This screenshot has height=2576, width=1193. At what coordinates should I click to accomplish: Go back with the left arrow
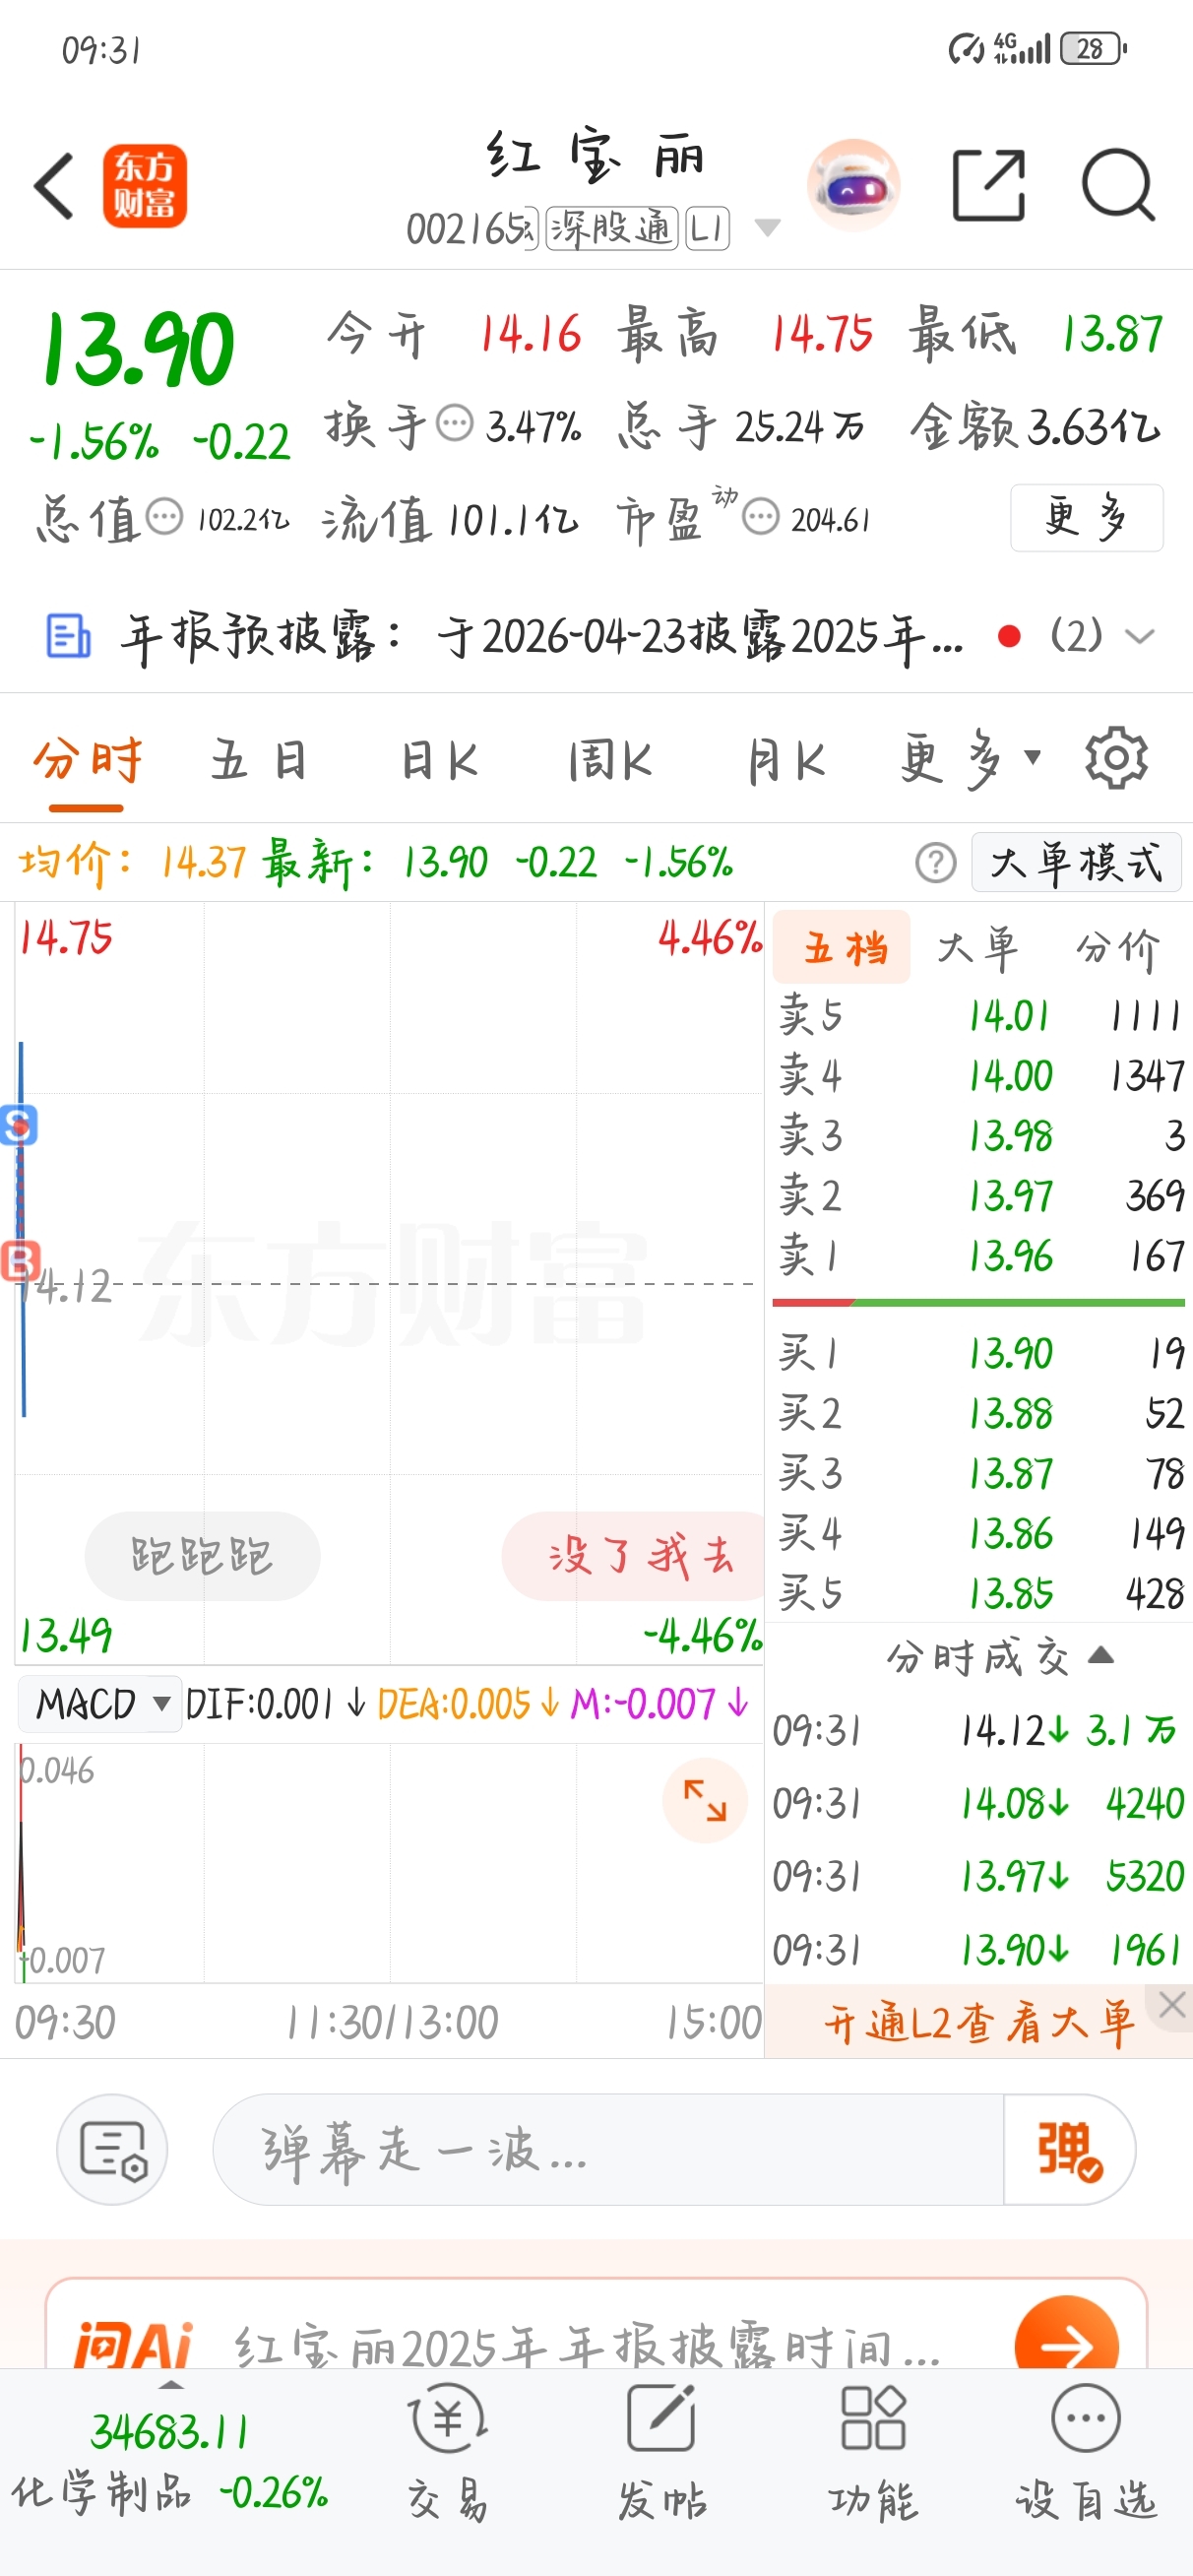54,186
